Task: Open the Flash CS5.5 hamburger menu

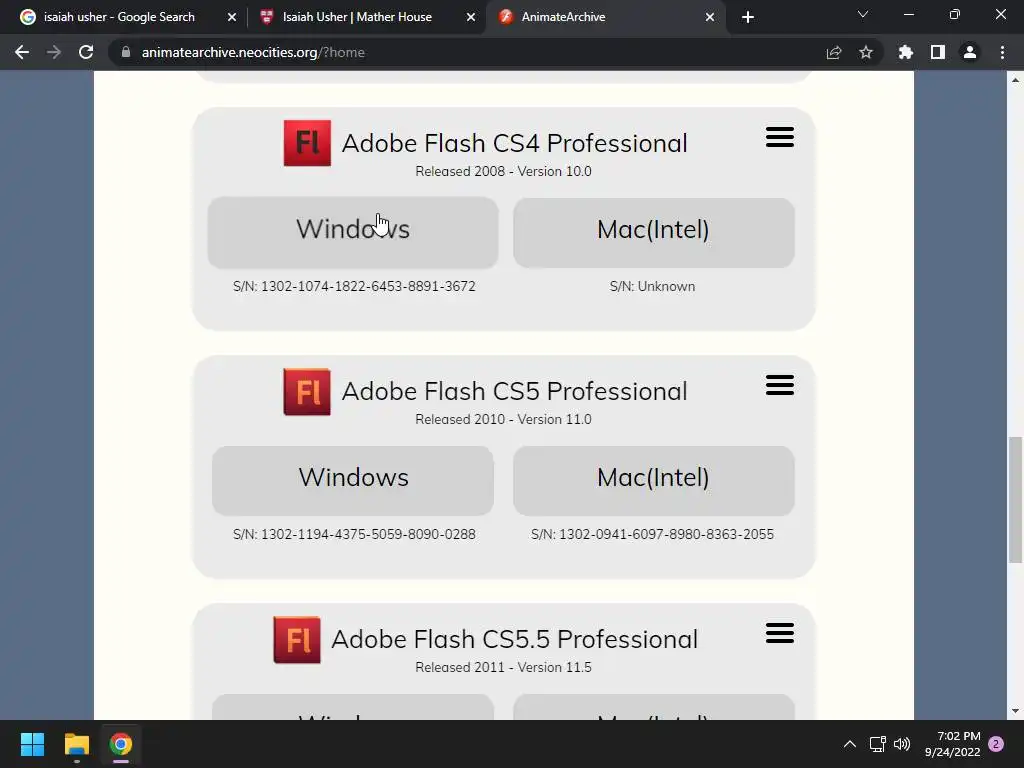Action: (x=780, y=633)
